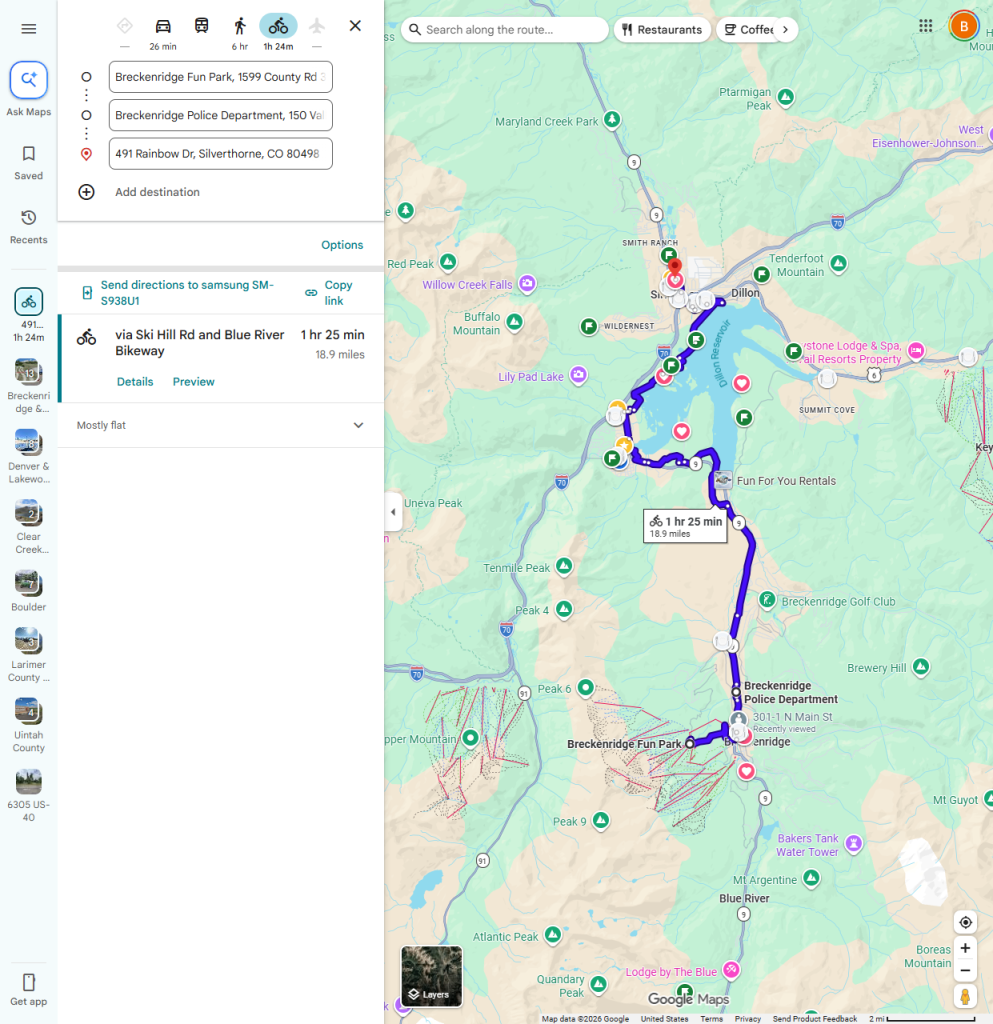The image size is (993, 1024).
Task: Zoom in the map
Action: [x=965, y=948]
